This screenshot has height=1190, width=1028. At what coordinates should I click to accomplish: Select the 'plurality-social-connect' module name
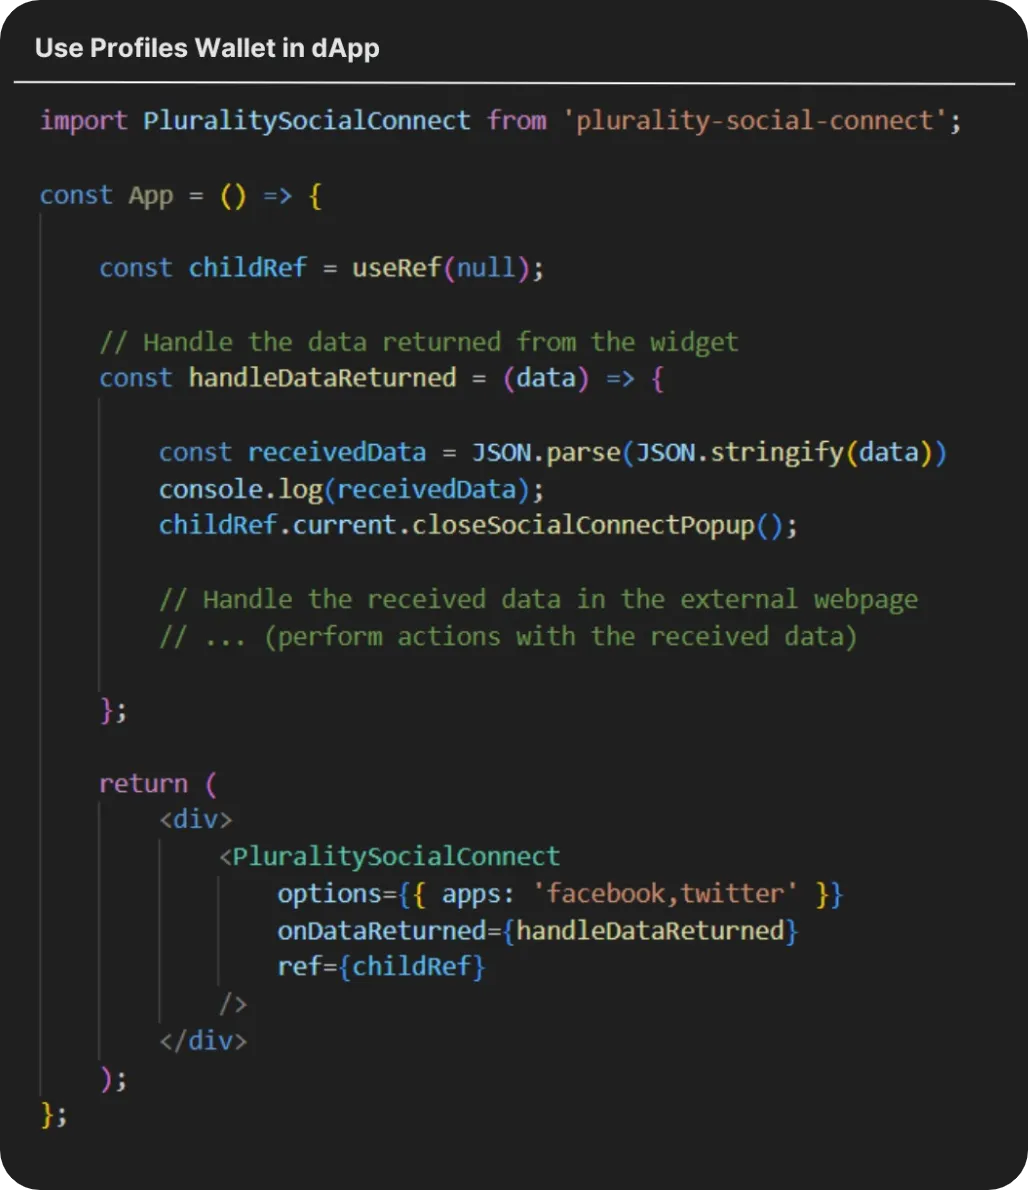coord(763,121)
